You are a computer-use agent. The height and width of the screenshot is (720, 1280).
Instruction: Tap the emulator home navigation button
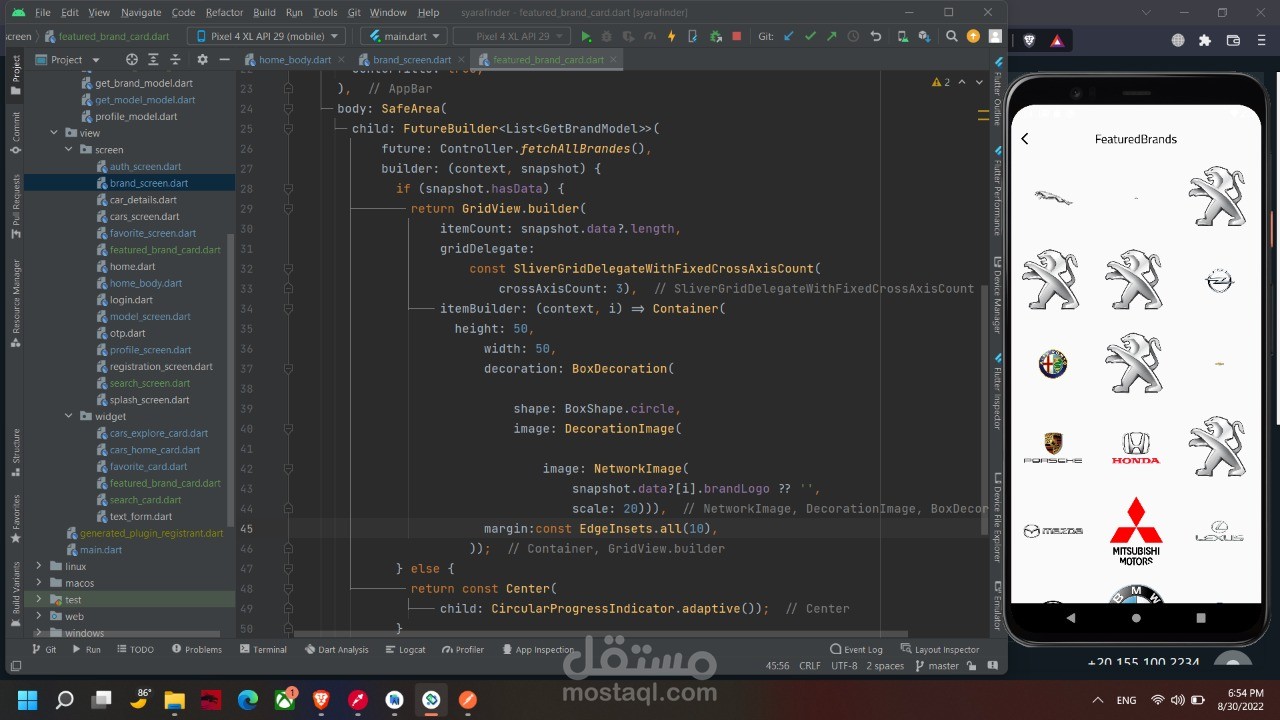click(x=1136, y=618)
